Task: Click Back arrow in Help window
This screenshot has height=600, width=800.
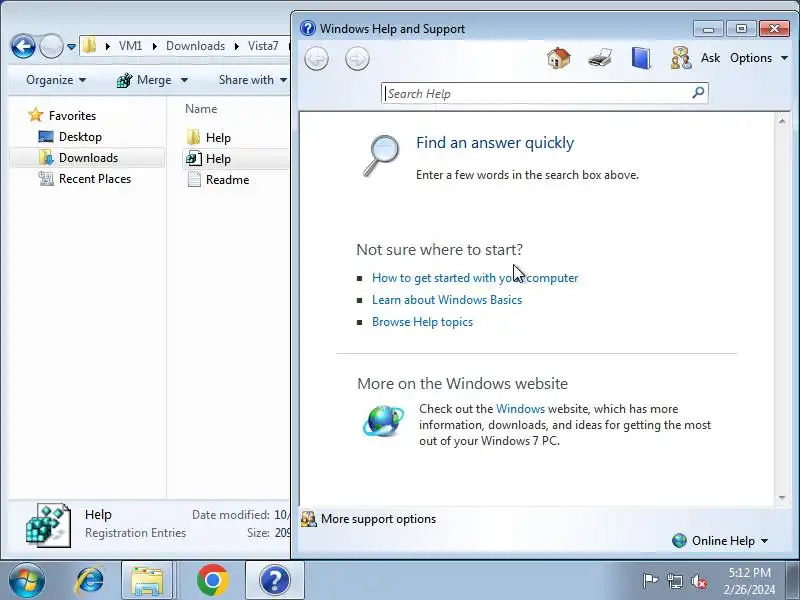Action: [x=316, y=59]
